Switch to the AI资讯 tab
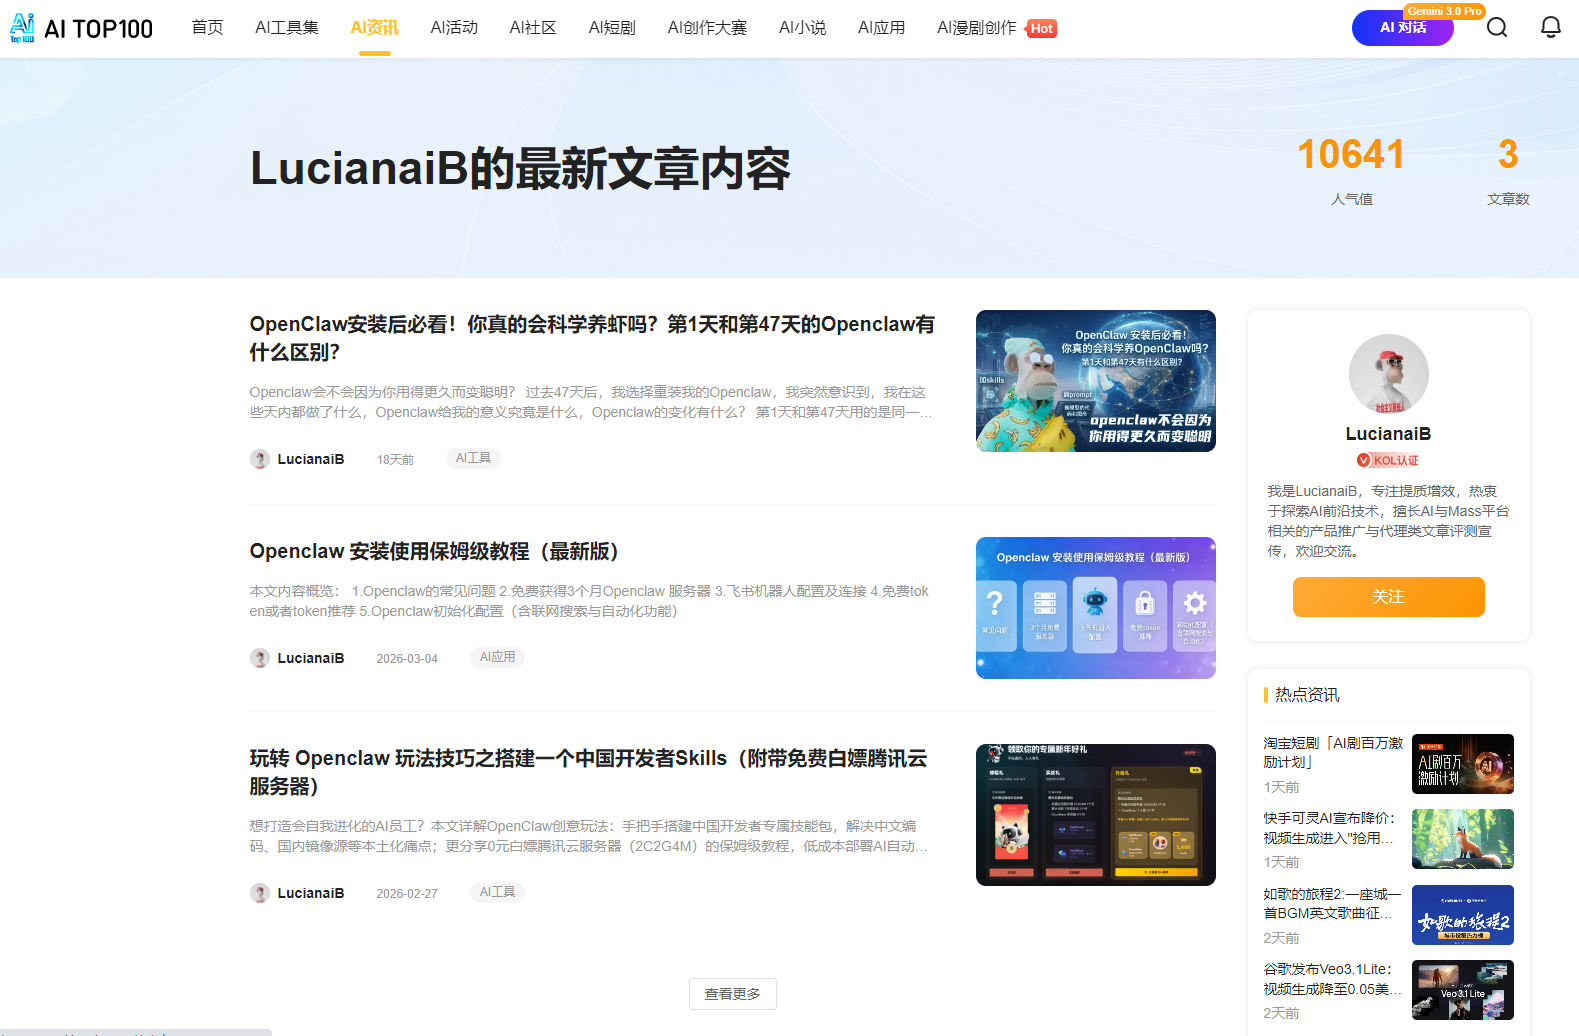The width and height of the screenshot is (1579, 1036). (x=374, y=28)
